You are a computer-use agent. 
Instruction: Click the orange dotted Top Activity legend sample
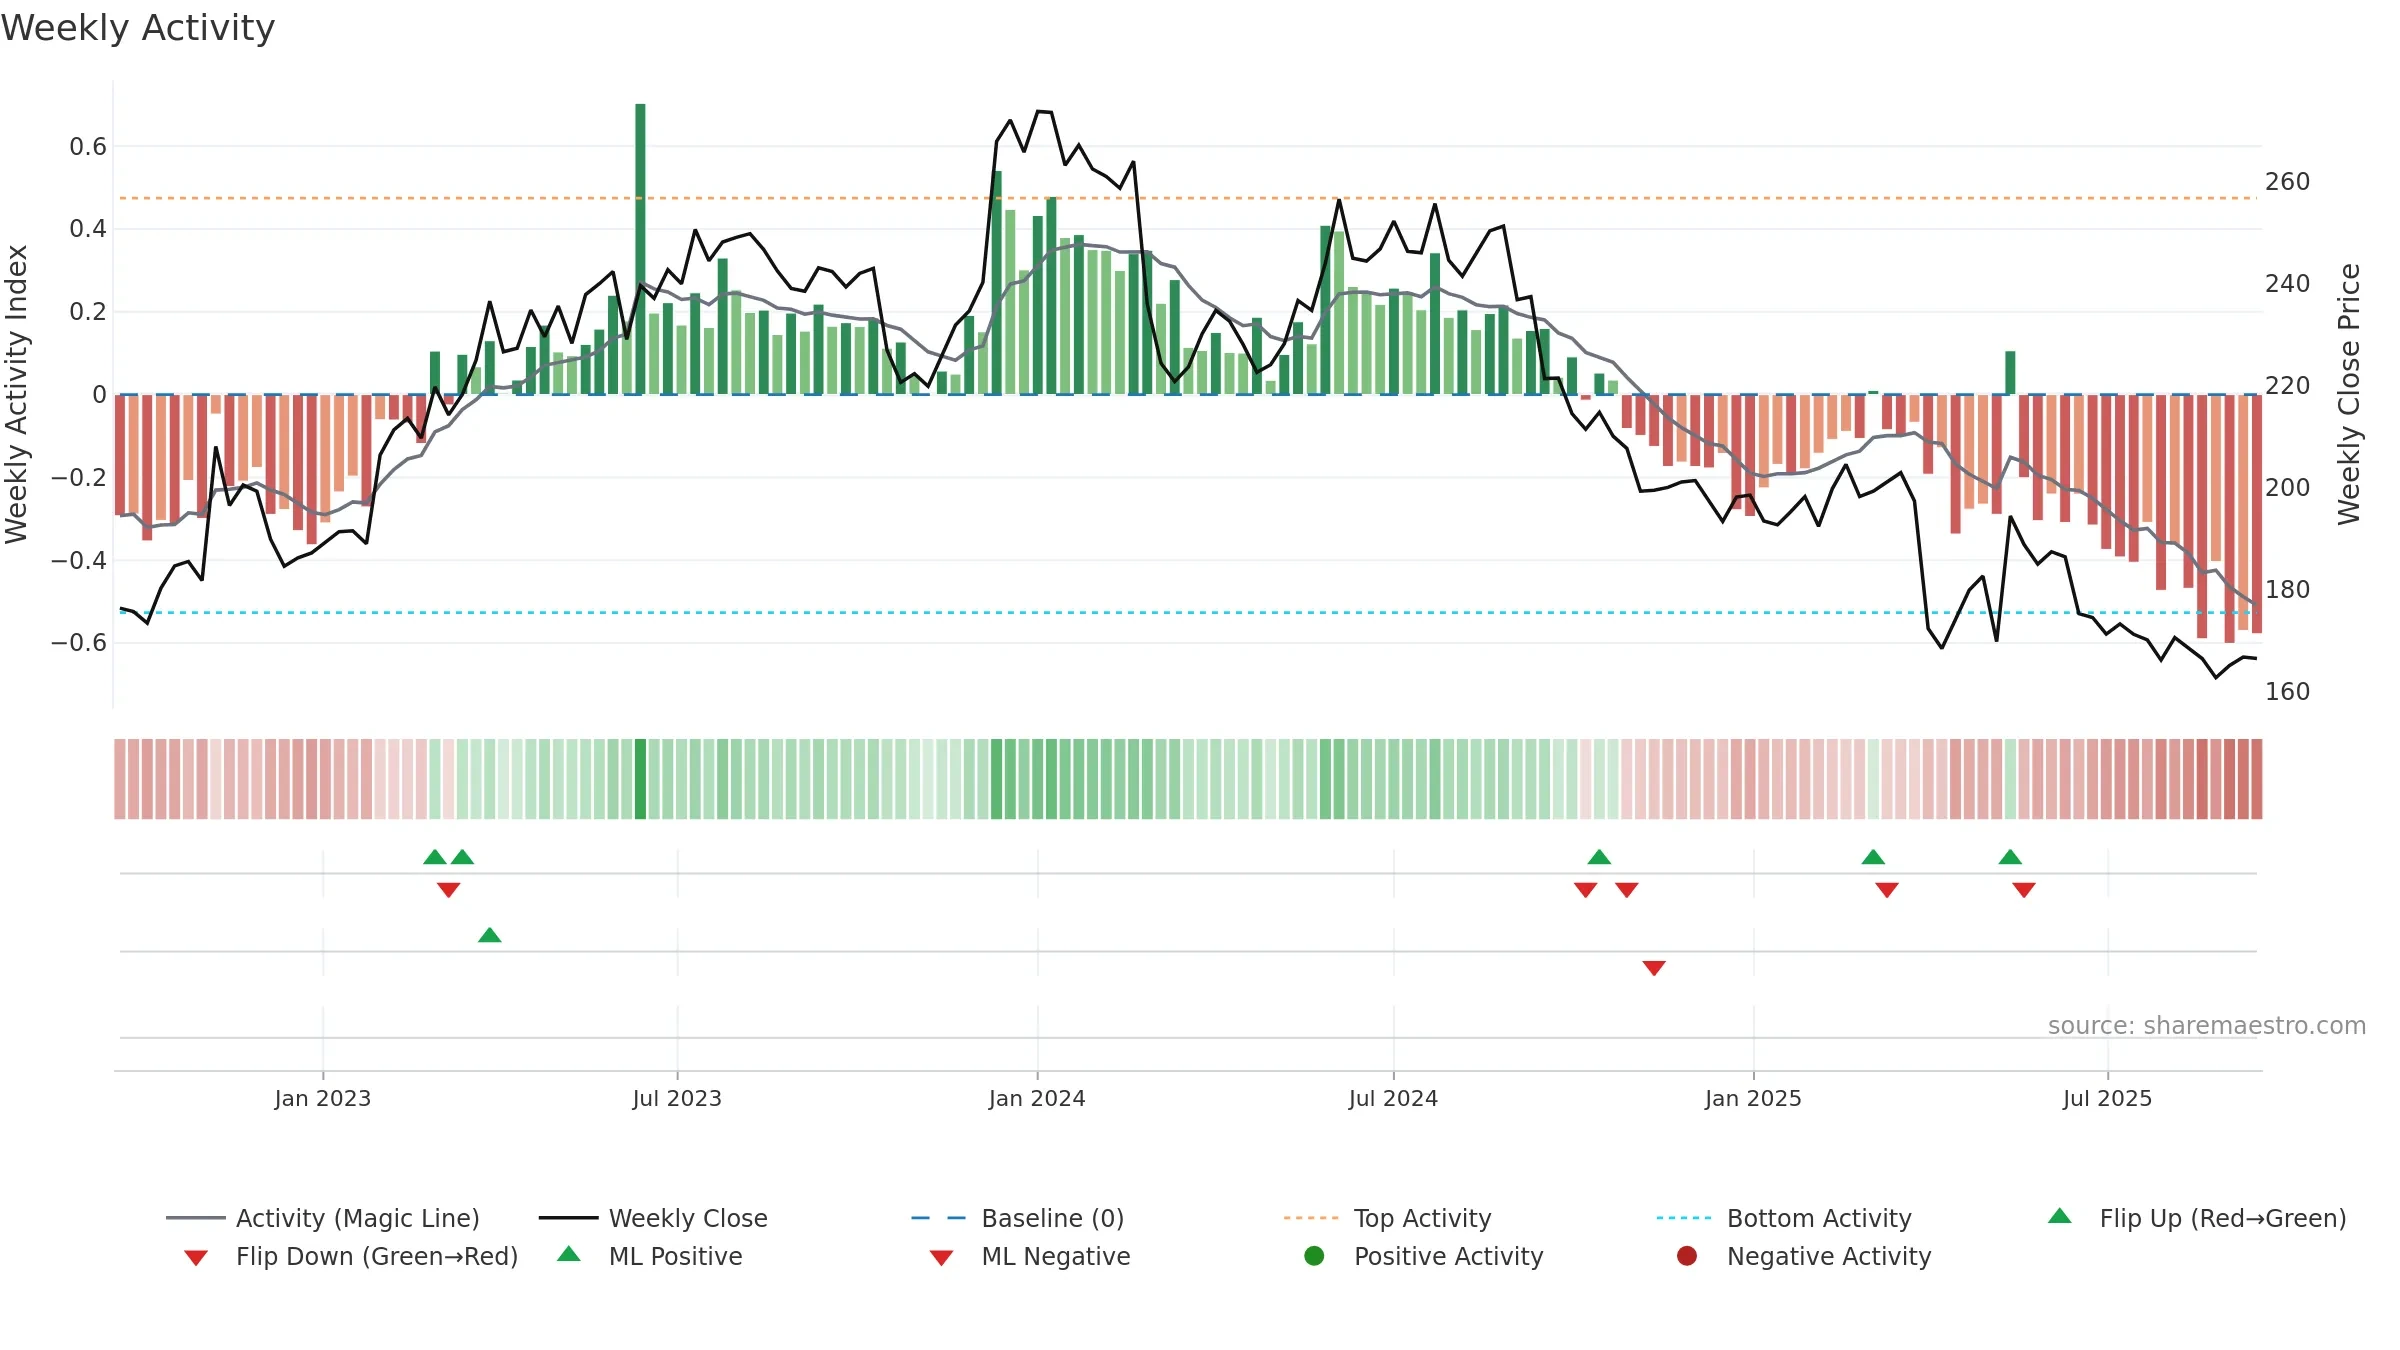[1311, 1218]
